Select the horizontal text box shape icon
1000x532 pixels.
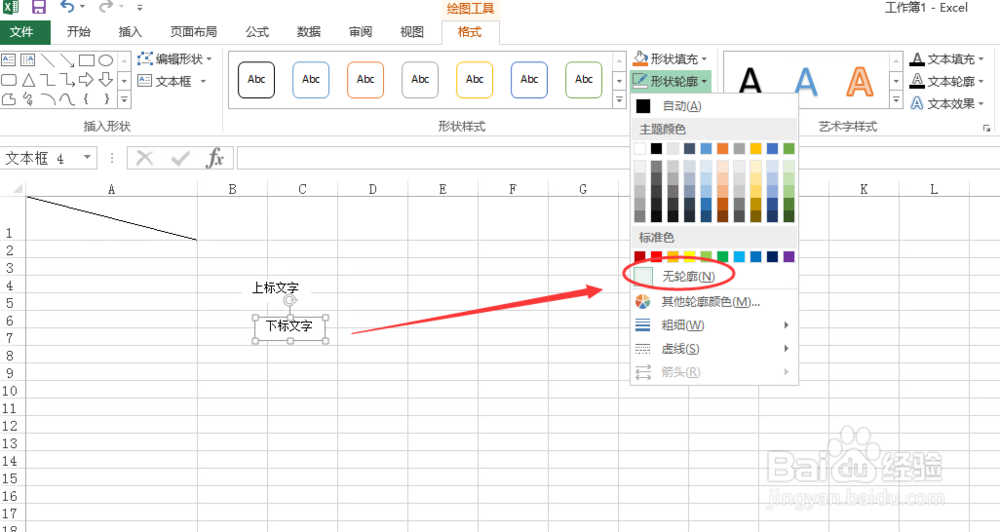[8, 60]
